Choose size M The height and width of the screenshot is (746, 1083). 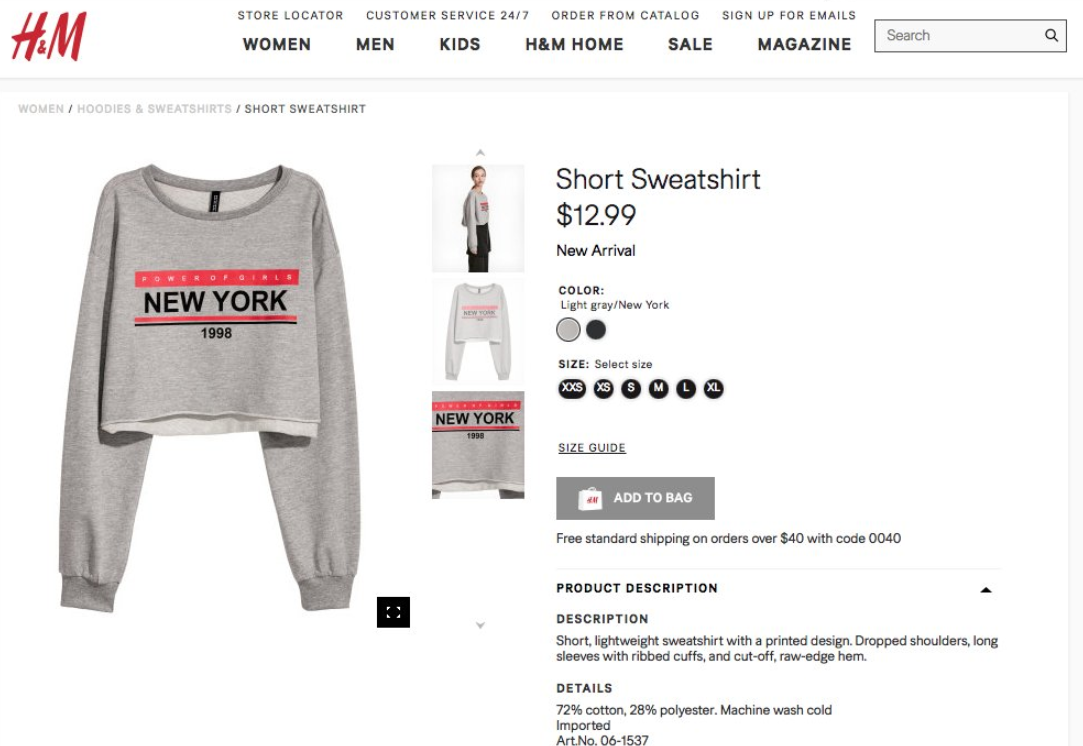click(x=658, y=388)
